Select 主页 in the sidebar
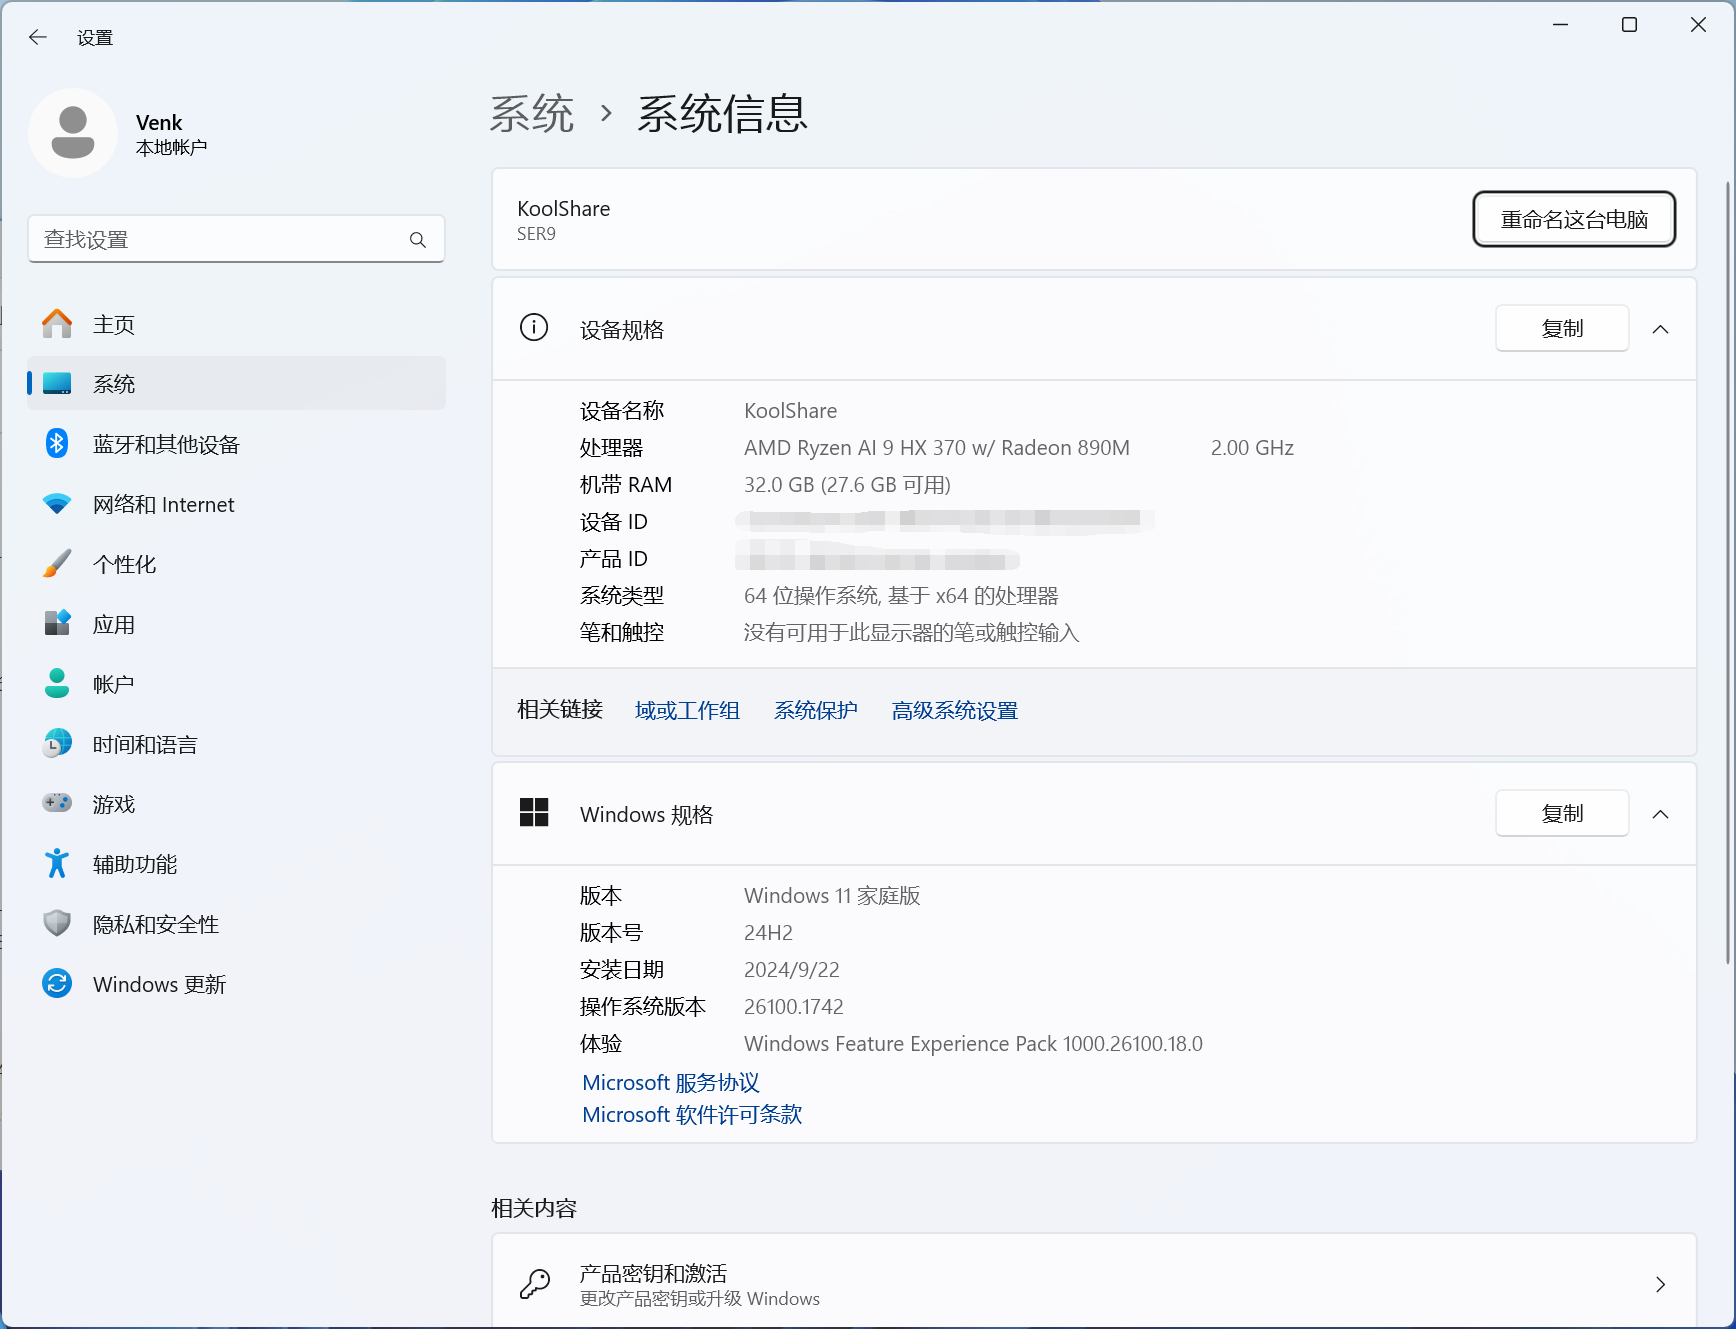The width and height of the screenshot is (1736, 1329). coord(114,325)
